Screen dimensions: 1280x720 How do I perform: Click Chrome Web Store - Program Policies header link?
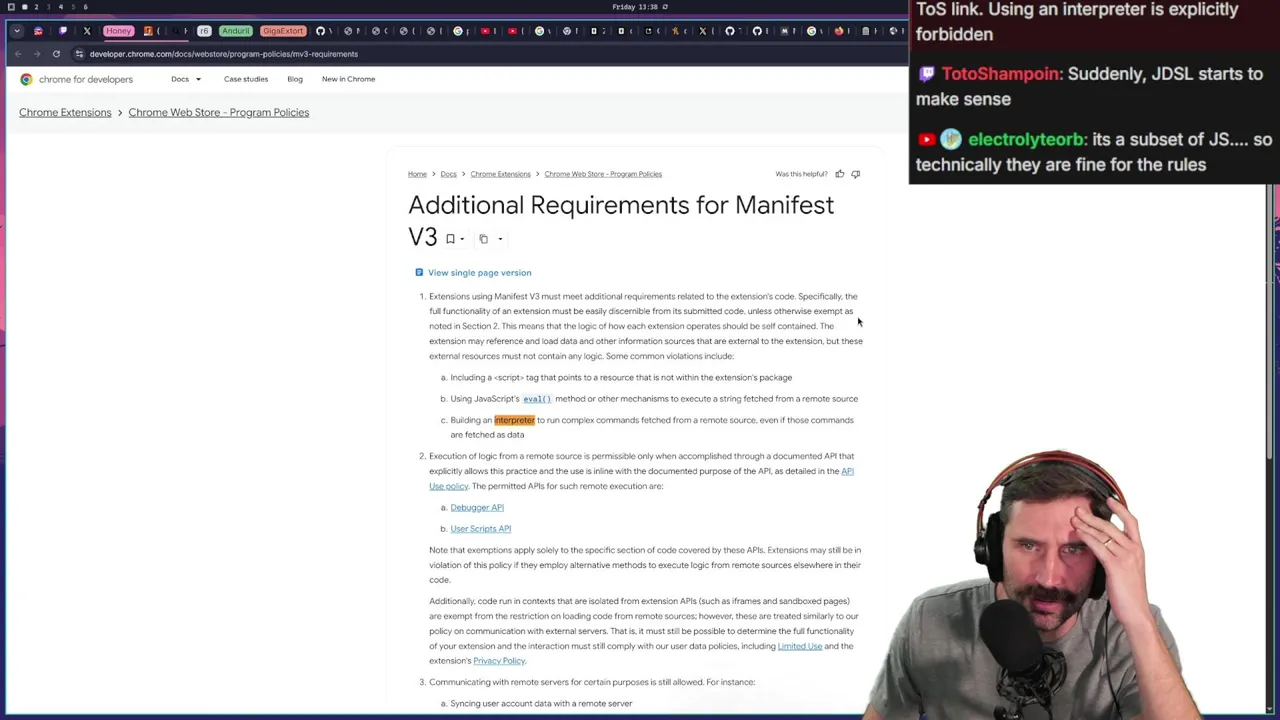pos(219,112)
